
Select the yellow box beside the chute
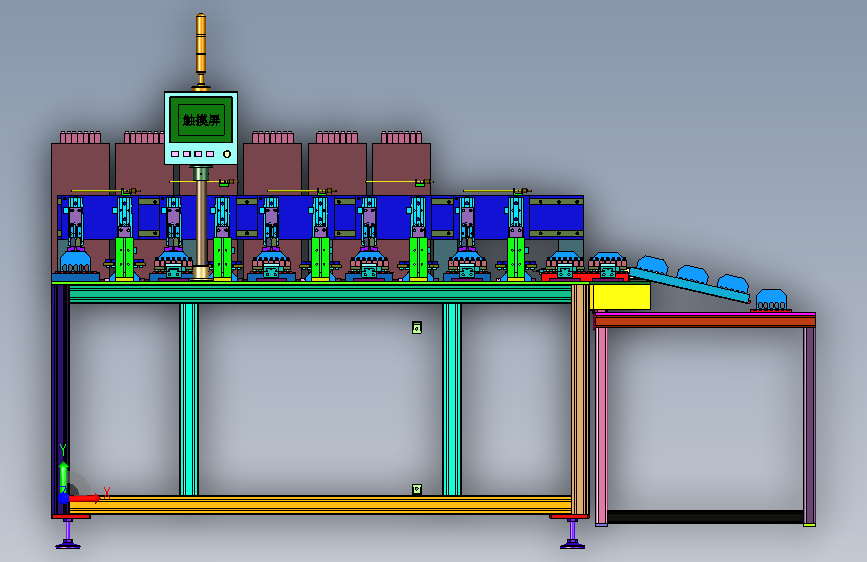click(x=620, y=296)
